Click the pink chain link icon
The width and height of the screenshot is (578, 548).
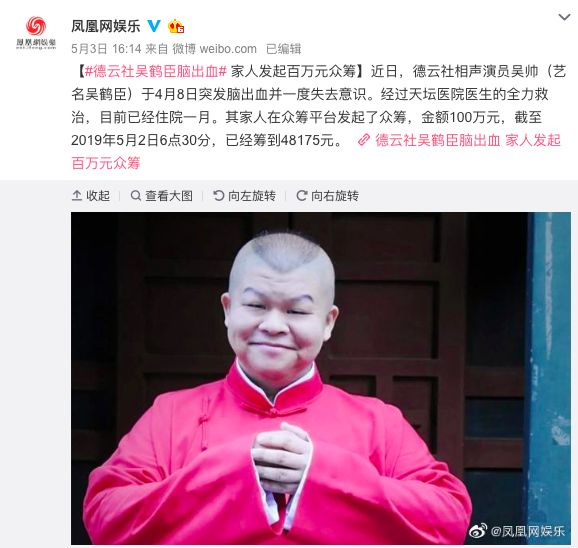364,140
